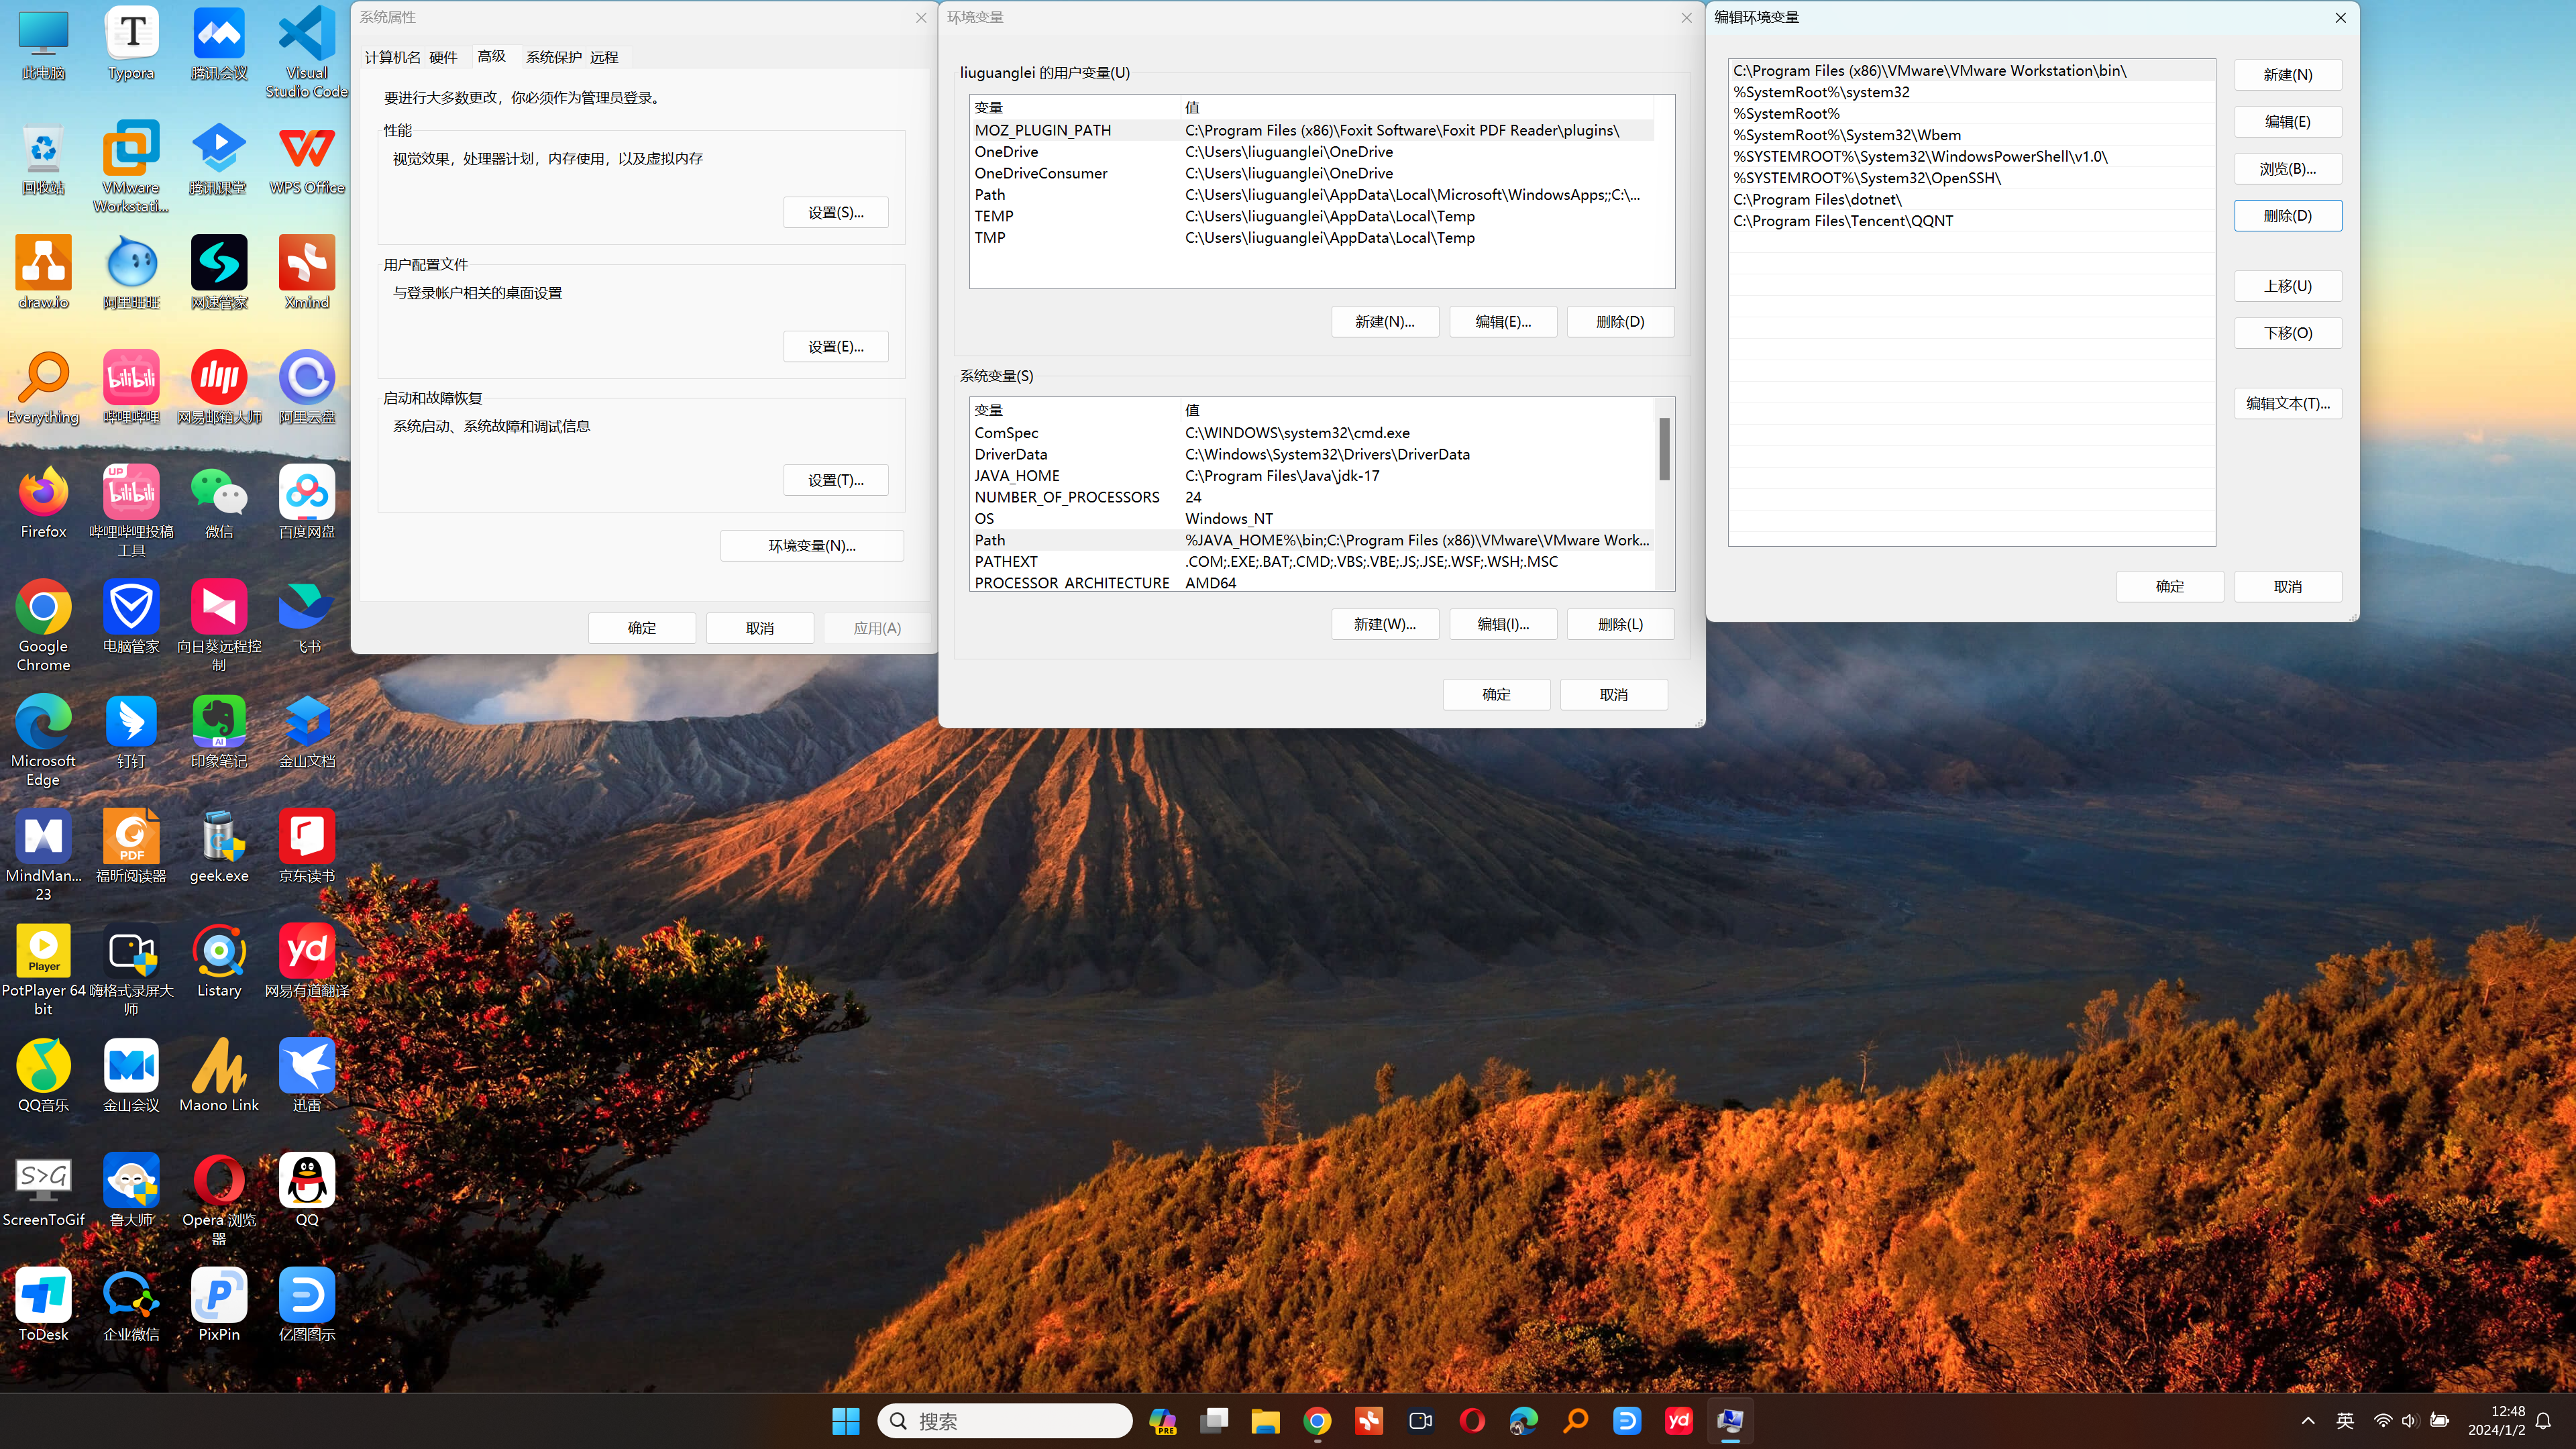
Task: Switch to 系统保护 tab in 系统属性
Action: tap(553, 57)
